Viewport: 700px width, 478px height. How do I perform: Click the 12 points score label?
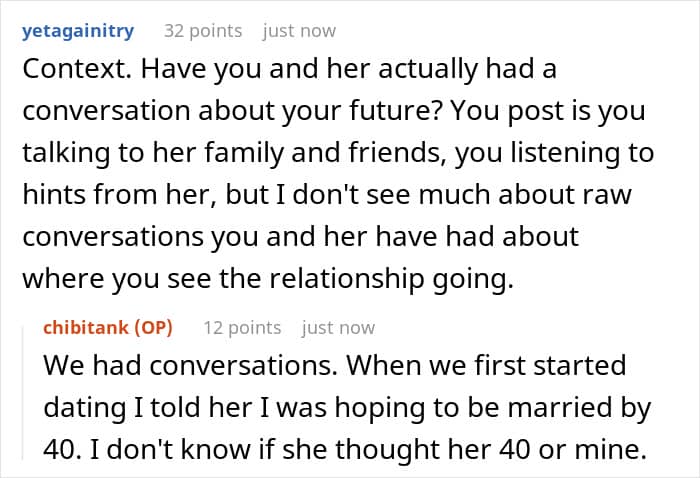tap(242, 328)
